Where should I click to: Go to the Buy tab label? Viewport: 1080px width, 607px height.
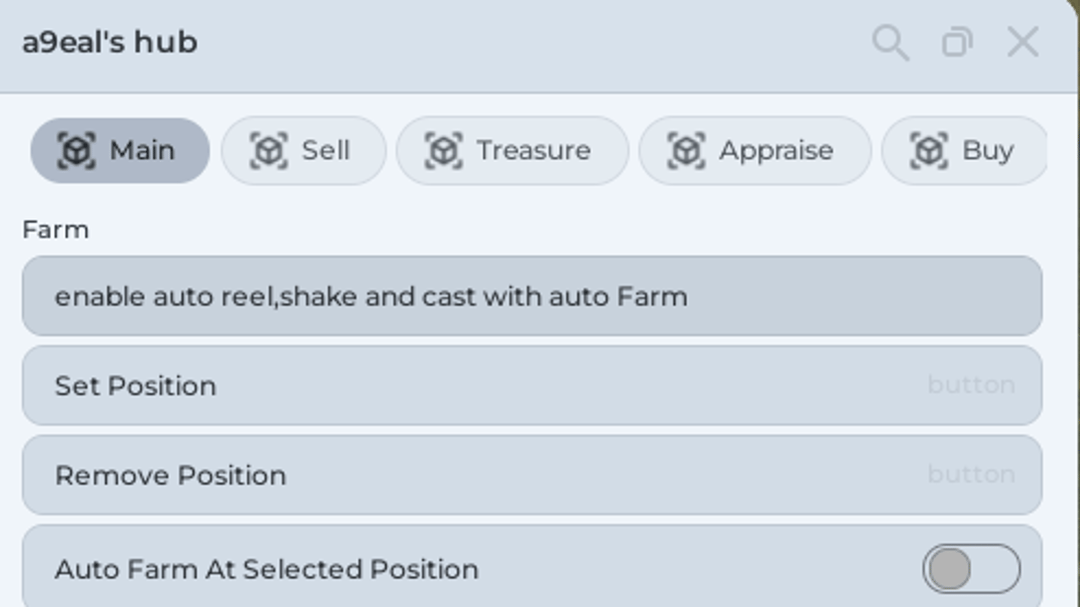(988, 151)
